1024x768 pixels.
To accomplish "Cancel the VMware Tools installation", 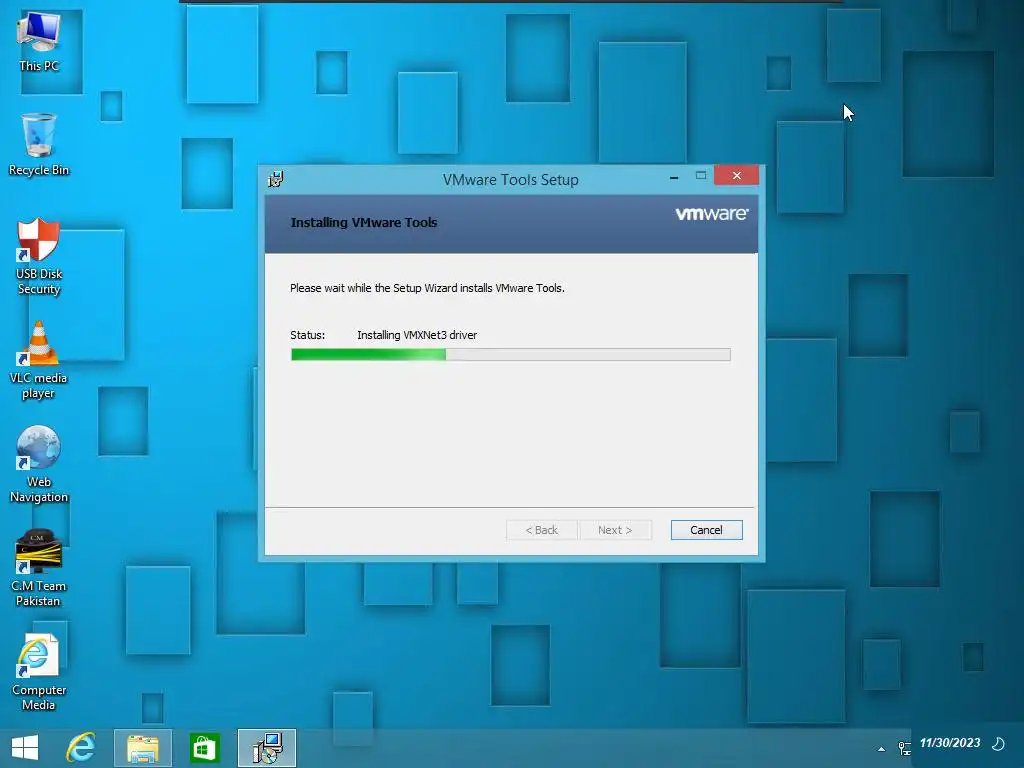I will (707, 530).
